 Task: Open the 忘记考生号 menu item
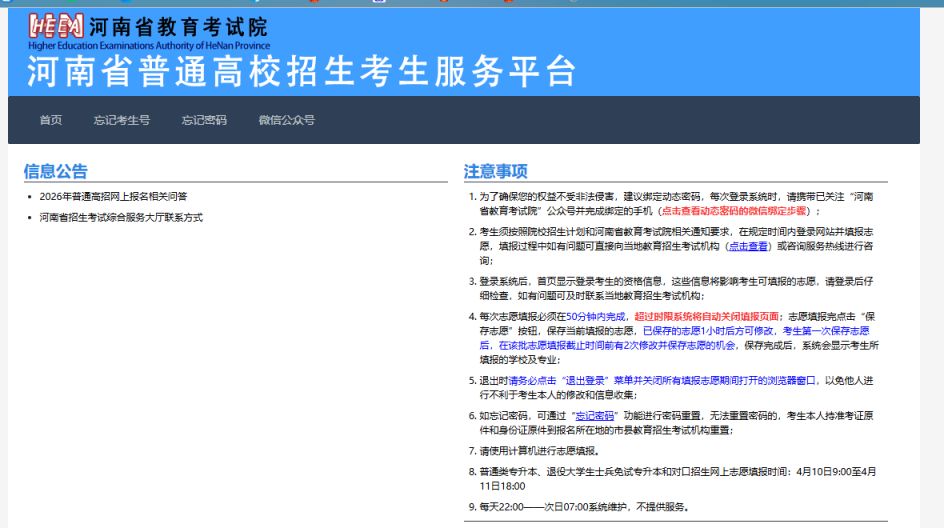click(x=122, y=120)
